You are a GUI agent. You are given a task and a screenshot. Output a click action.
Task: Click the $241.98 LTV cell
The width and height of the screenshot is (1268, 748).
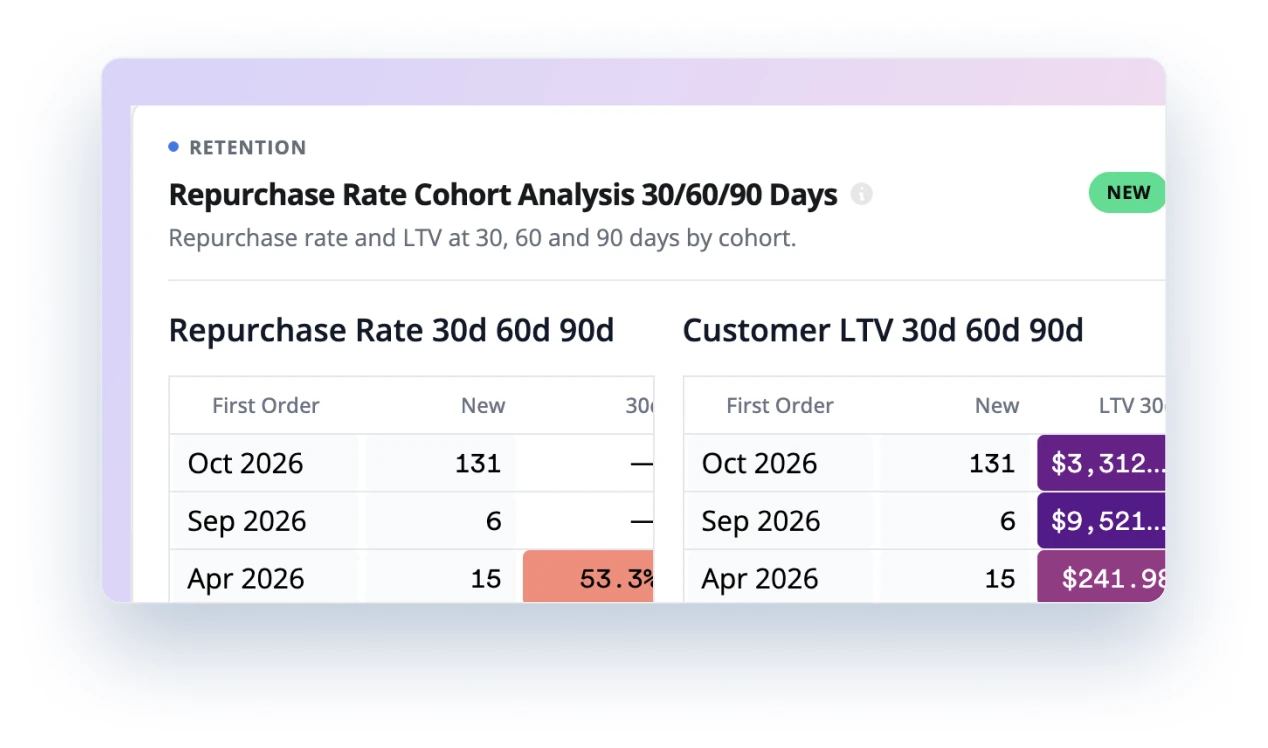click(x=1102, y=577)
